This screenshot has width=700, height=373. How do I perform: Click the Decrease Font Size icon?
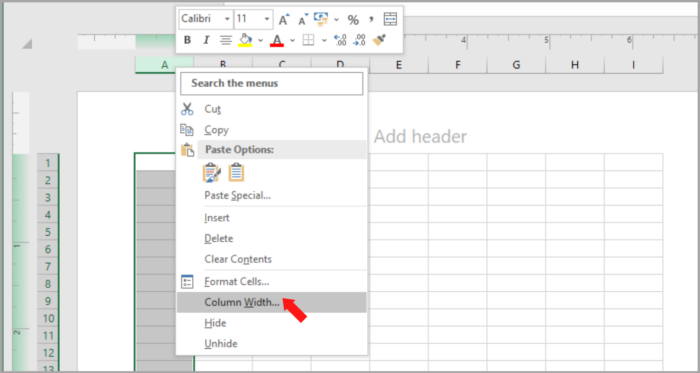point(303,20)
